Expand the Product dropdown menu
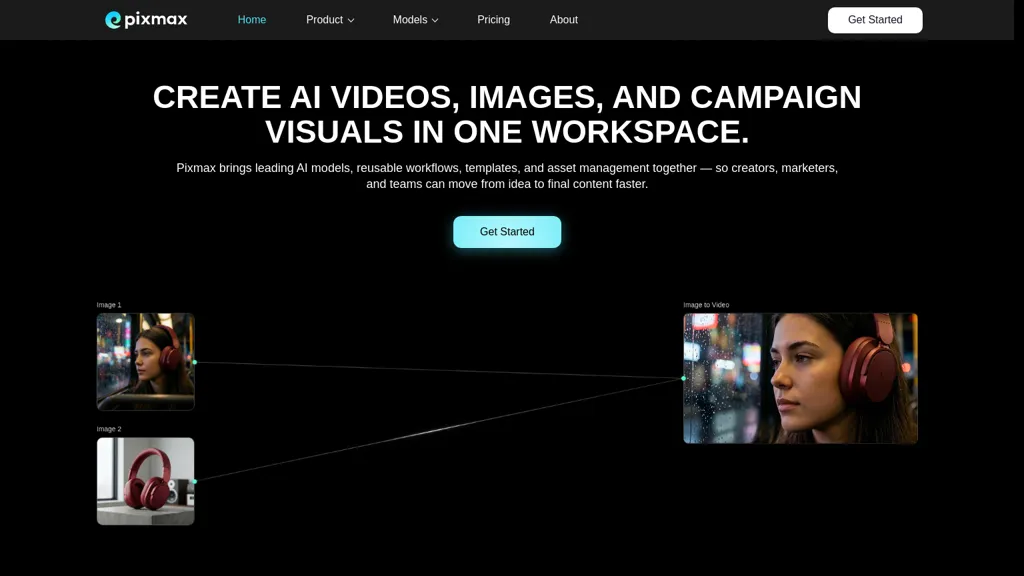This screenshot has height=576, width=1024. coord(330,20)
